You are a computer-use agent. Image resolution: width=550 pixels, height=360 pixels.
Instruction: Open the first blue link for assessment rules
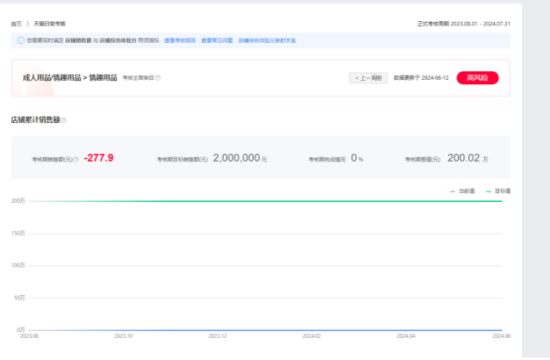coord(180,41)
